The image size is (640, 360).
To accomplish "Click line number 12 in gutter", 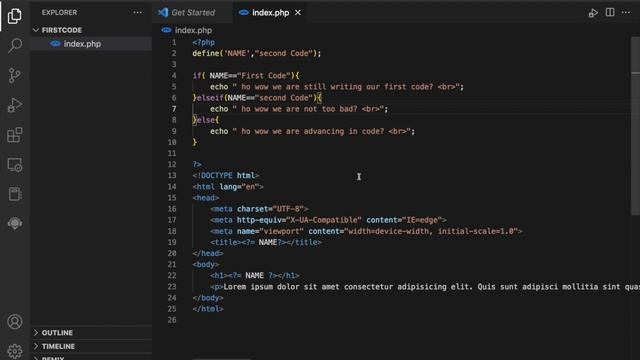I will 172,164.
